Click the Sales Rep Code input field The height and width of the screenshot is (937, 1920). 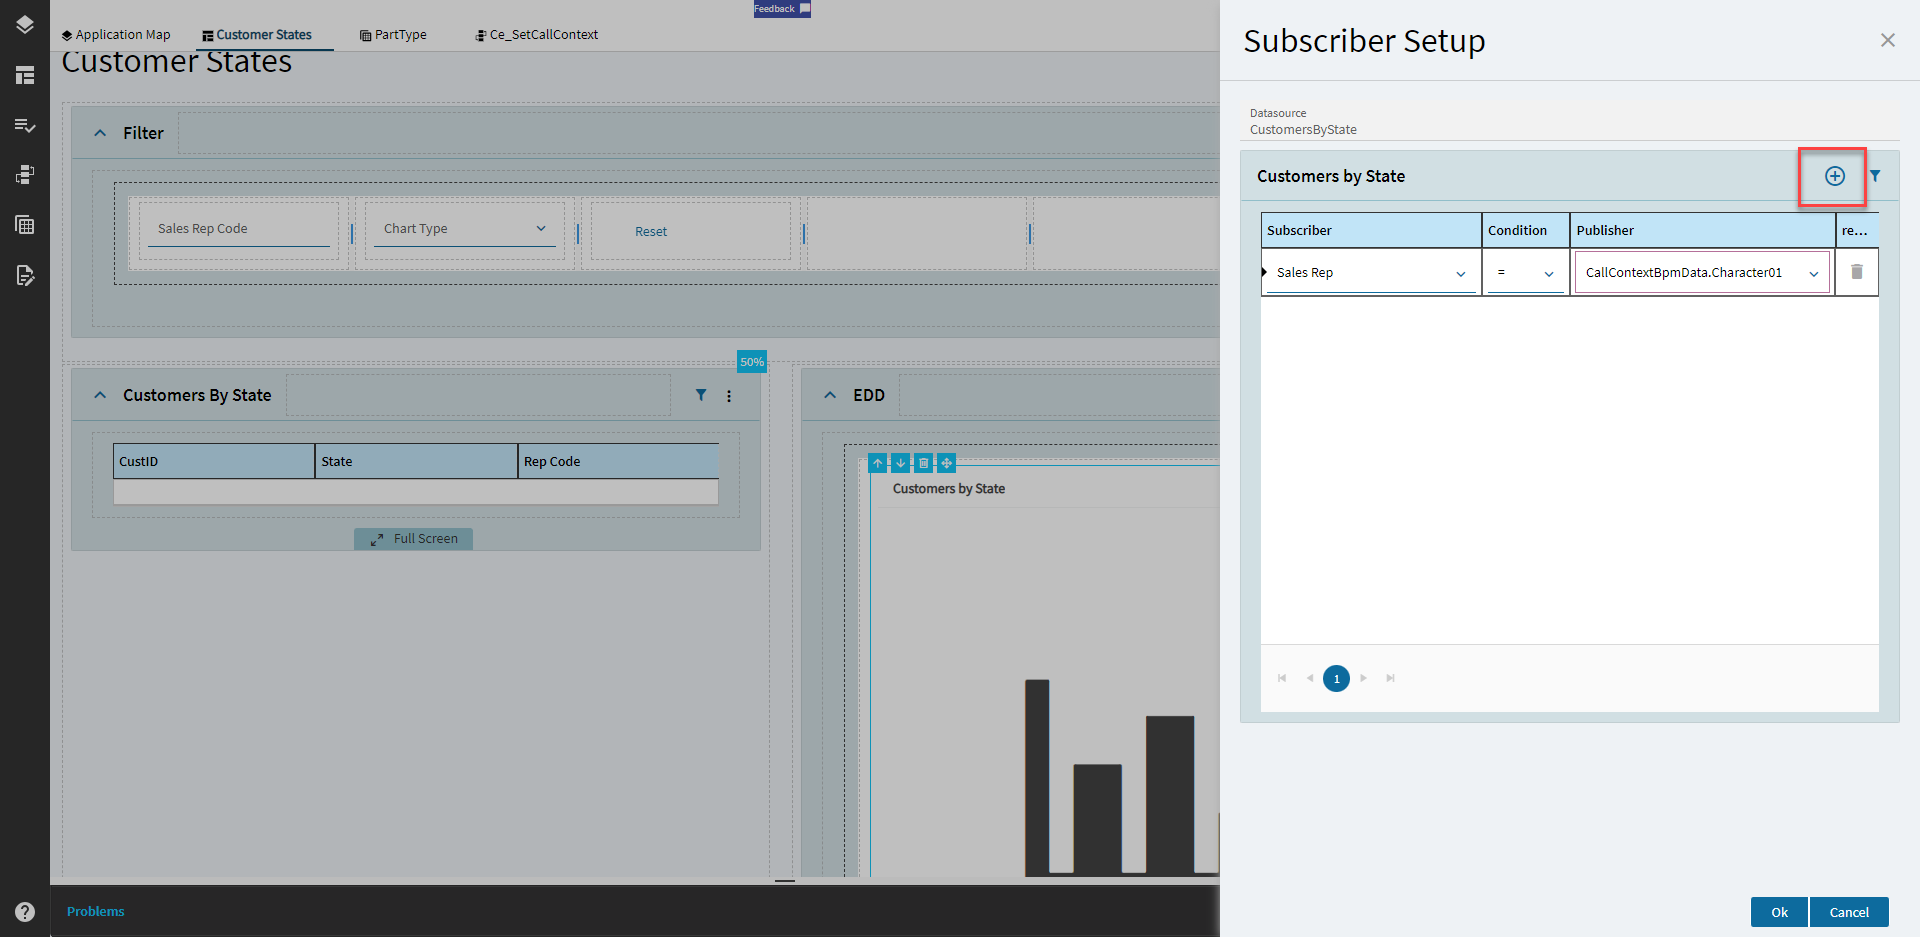coord(238,229)
